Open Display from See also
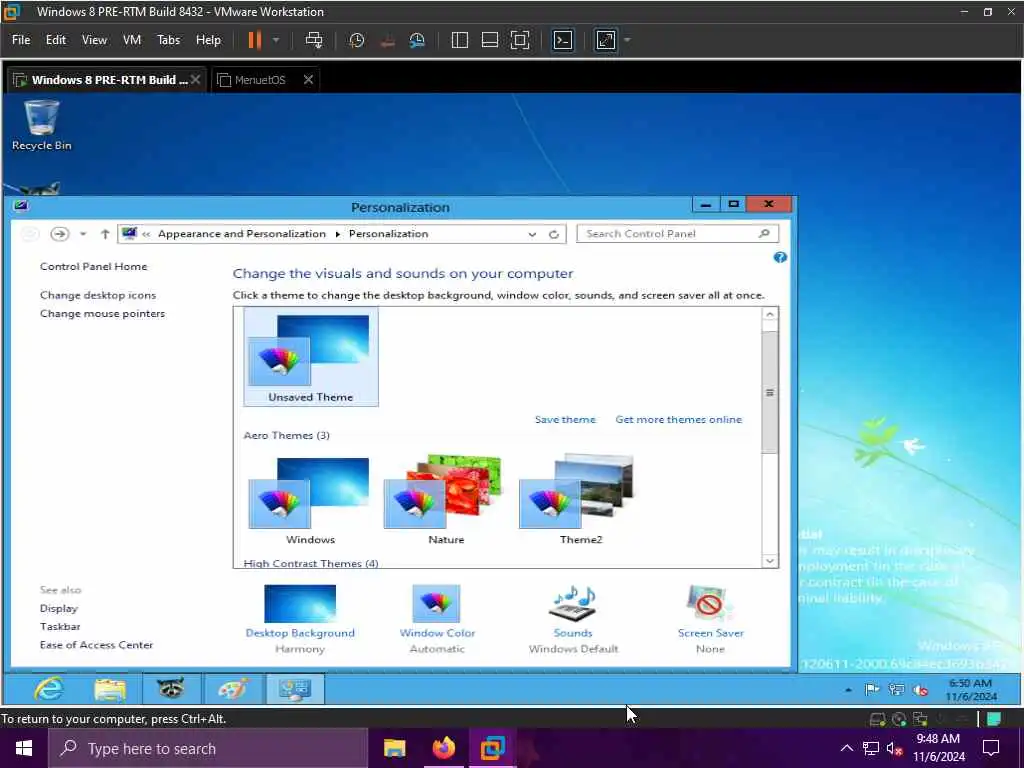Image resolution: width=1024 pixels, height=768 pixels. (x=59, y=608)
